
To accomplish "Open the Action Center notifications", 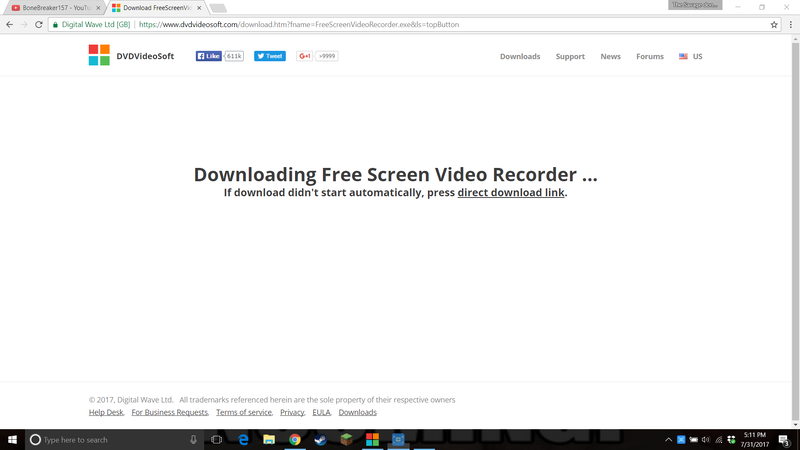I will coord(785,439).
